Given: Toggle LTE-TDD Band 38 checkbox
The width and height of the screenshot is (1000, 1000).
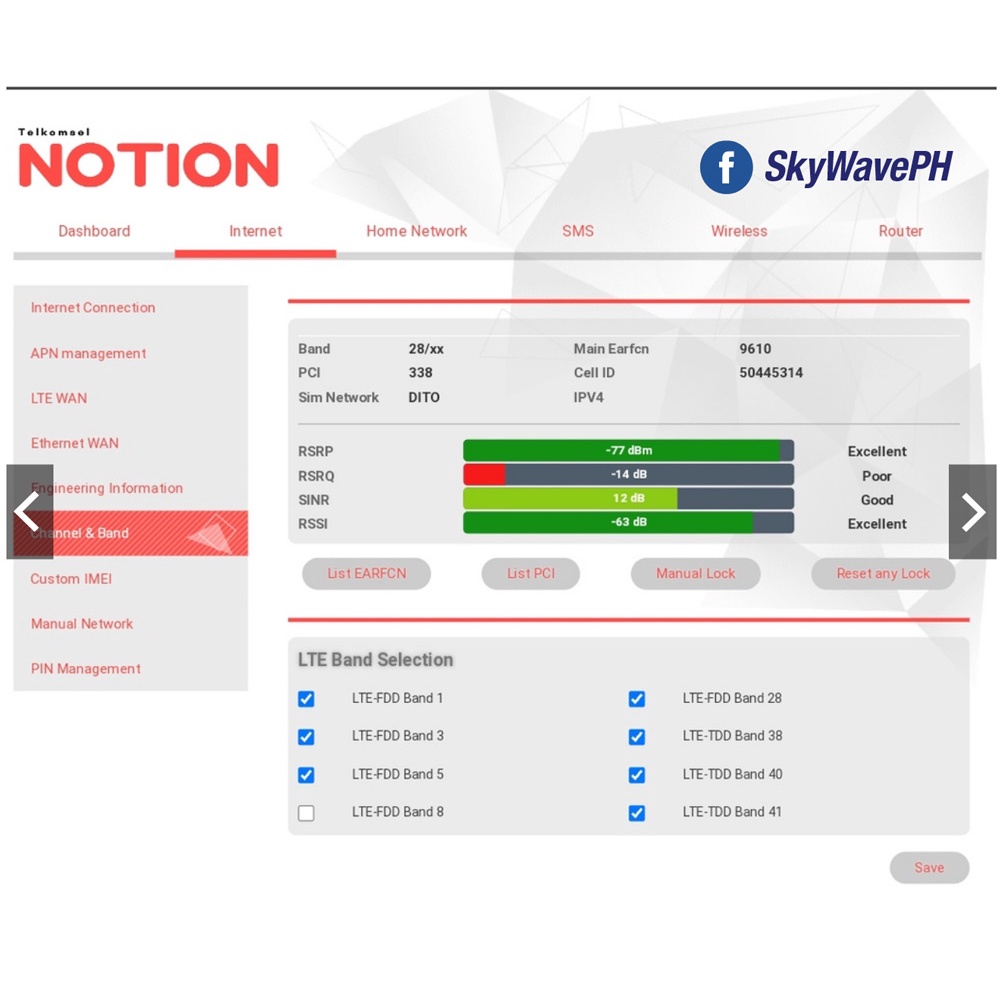Looking at the screenshot, I should (637, 737).
